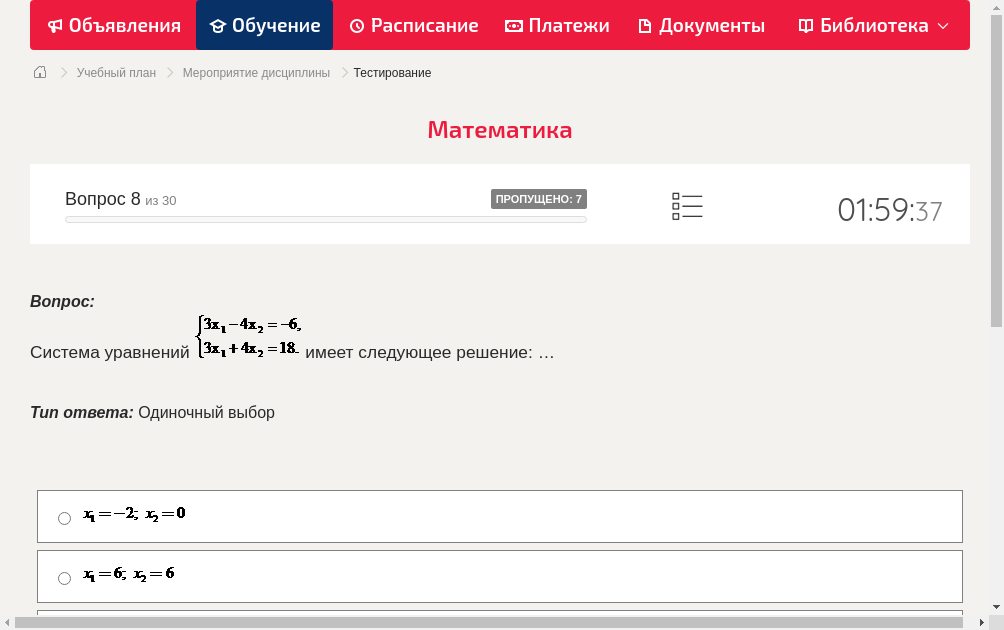This screenshot has height=630, width=1004.
Task: Open the Платежи menu item
Action: [557, 25]
